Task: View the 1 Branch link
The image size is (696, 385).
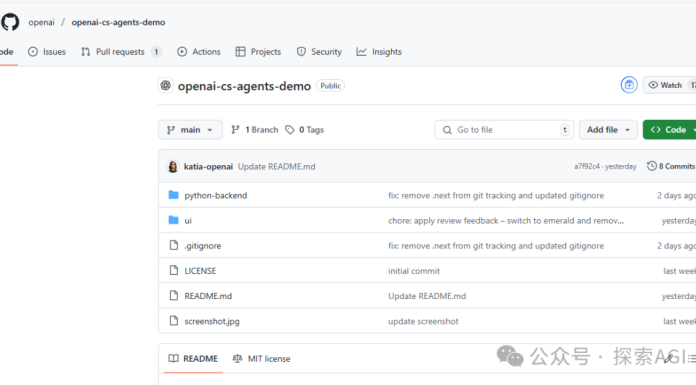Action: coord(255,130)
